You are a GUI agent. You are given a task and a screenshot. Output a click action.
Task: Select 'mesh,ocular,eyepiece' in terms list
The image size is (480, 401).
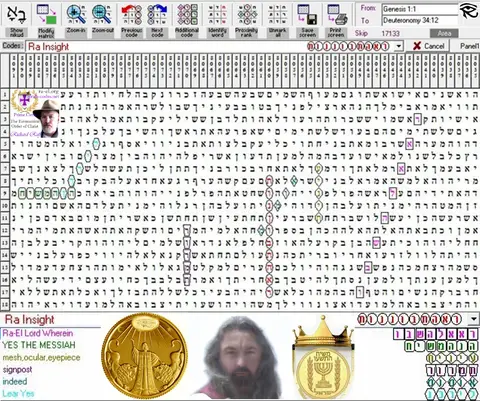point(41,358)
